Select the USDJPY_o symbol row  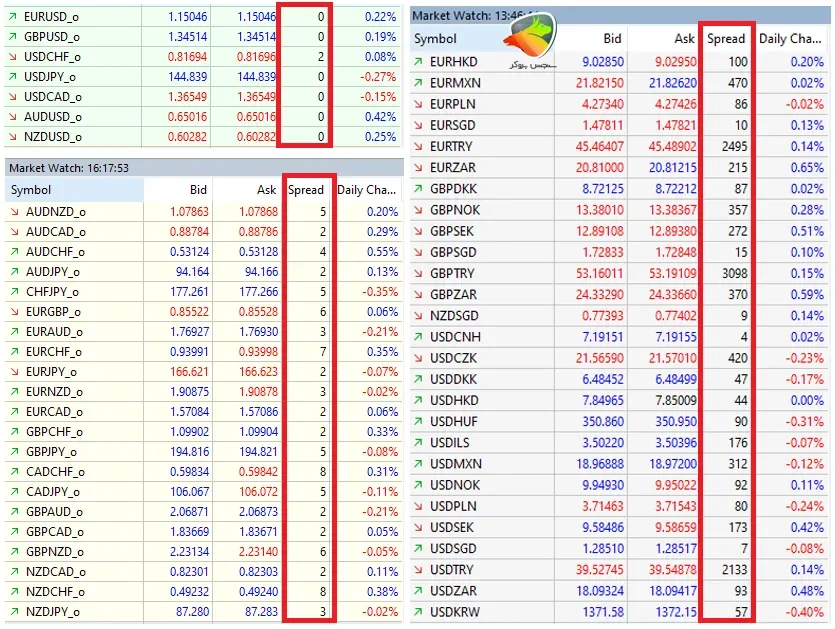click(x=203, y=77)
